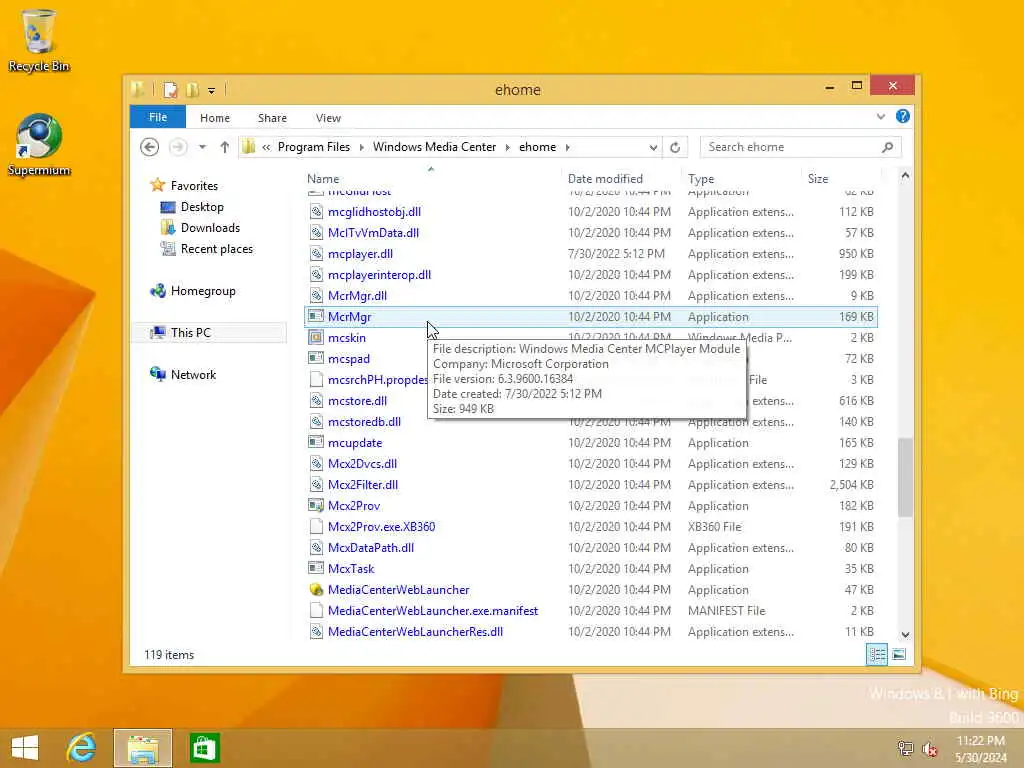Select the MediaCenterWebLauncher.exe.manifest file name

[433, 611]
